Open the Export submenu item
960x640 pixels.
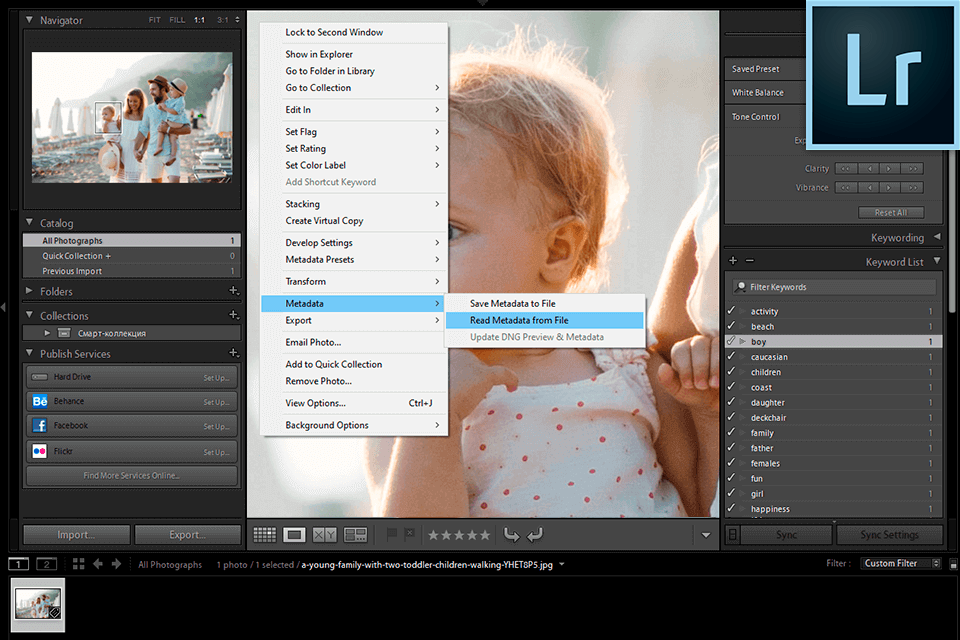354,320
